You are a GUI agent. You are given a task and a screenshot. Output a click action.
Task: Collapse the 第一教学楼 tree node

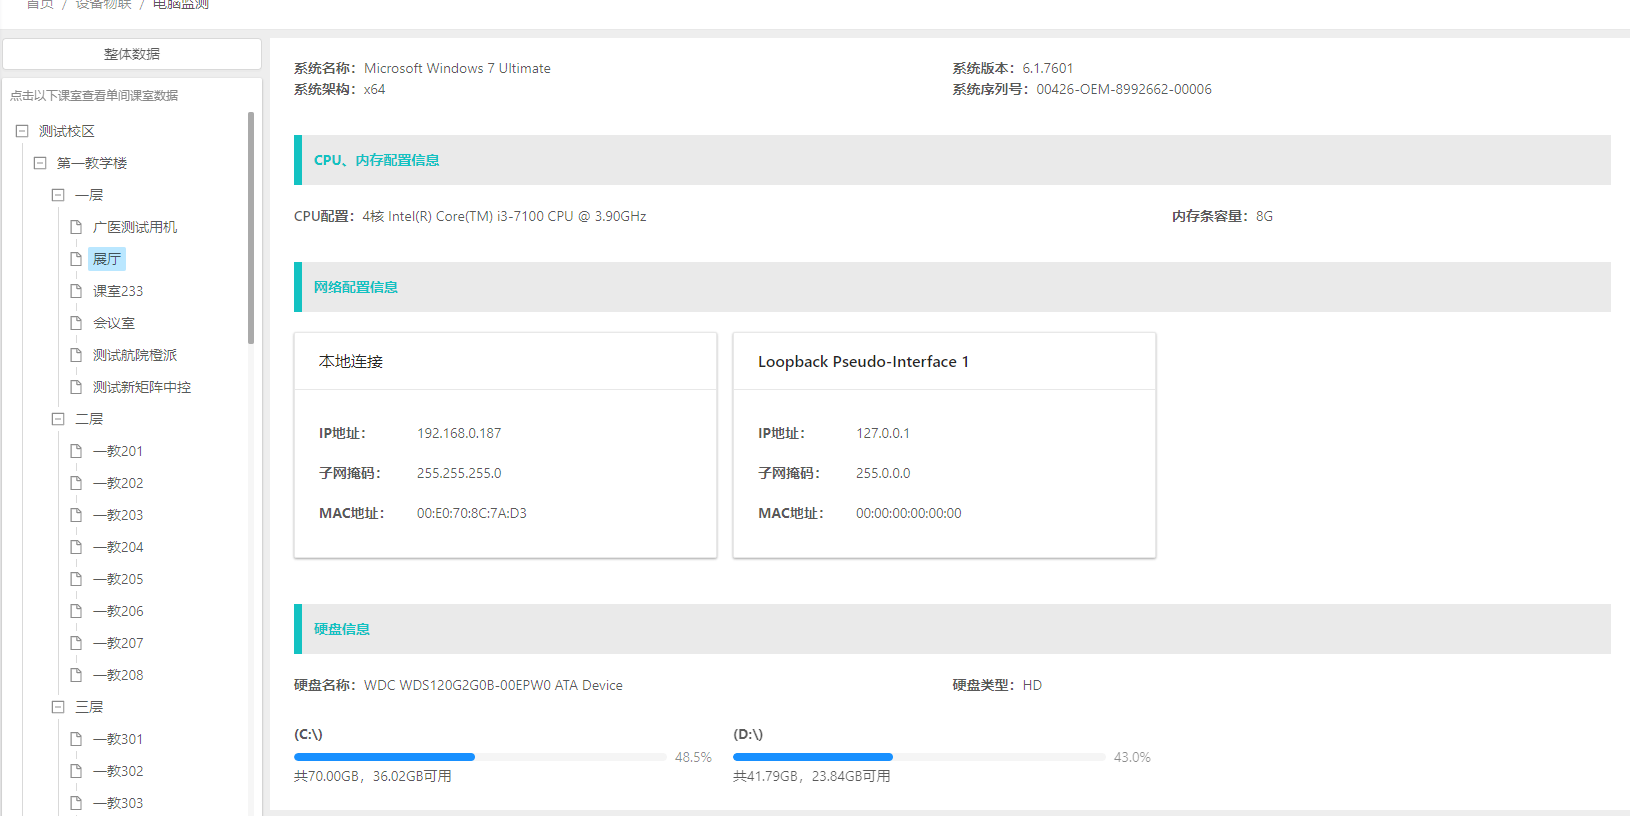[x=40, y=163]
